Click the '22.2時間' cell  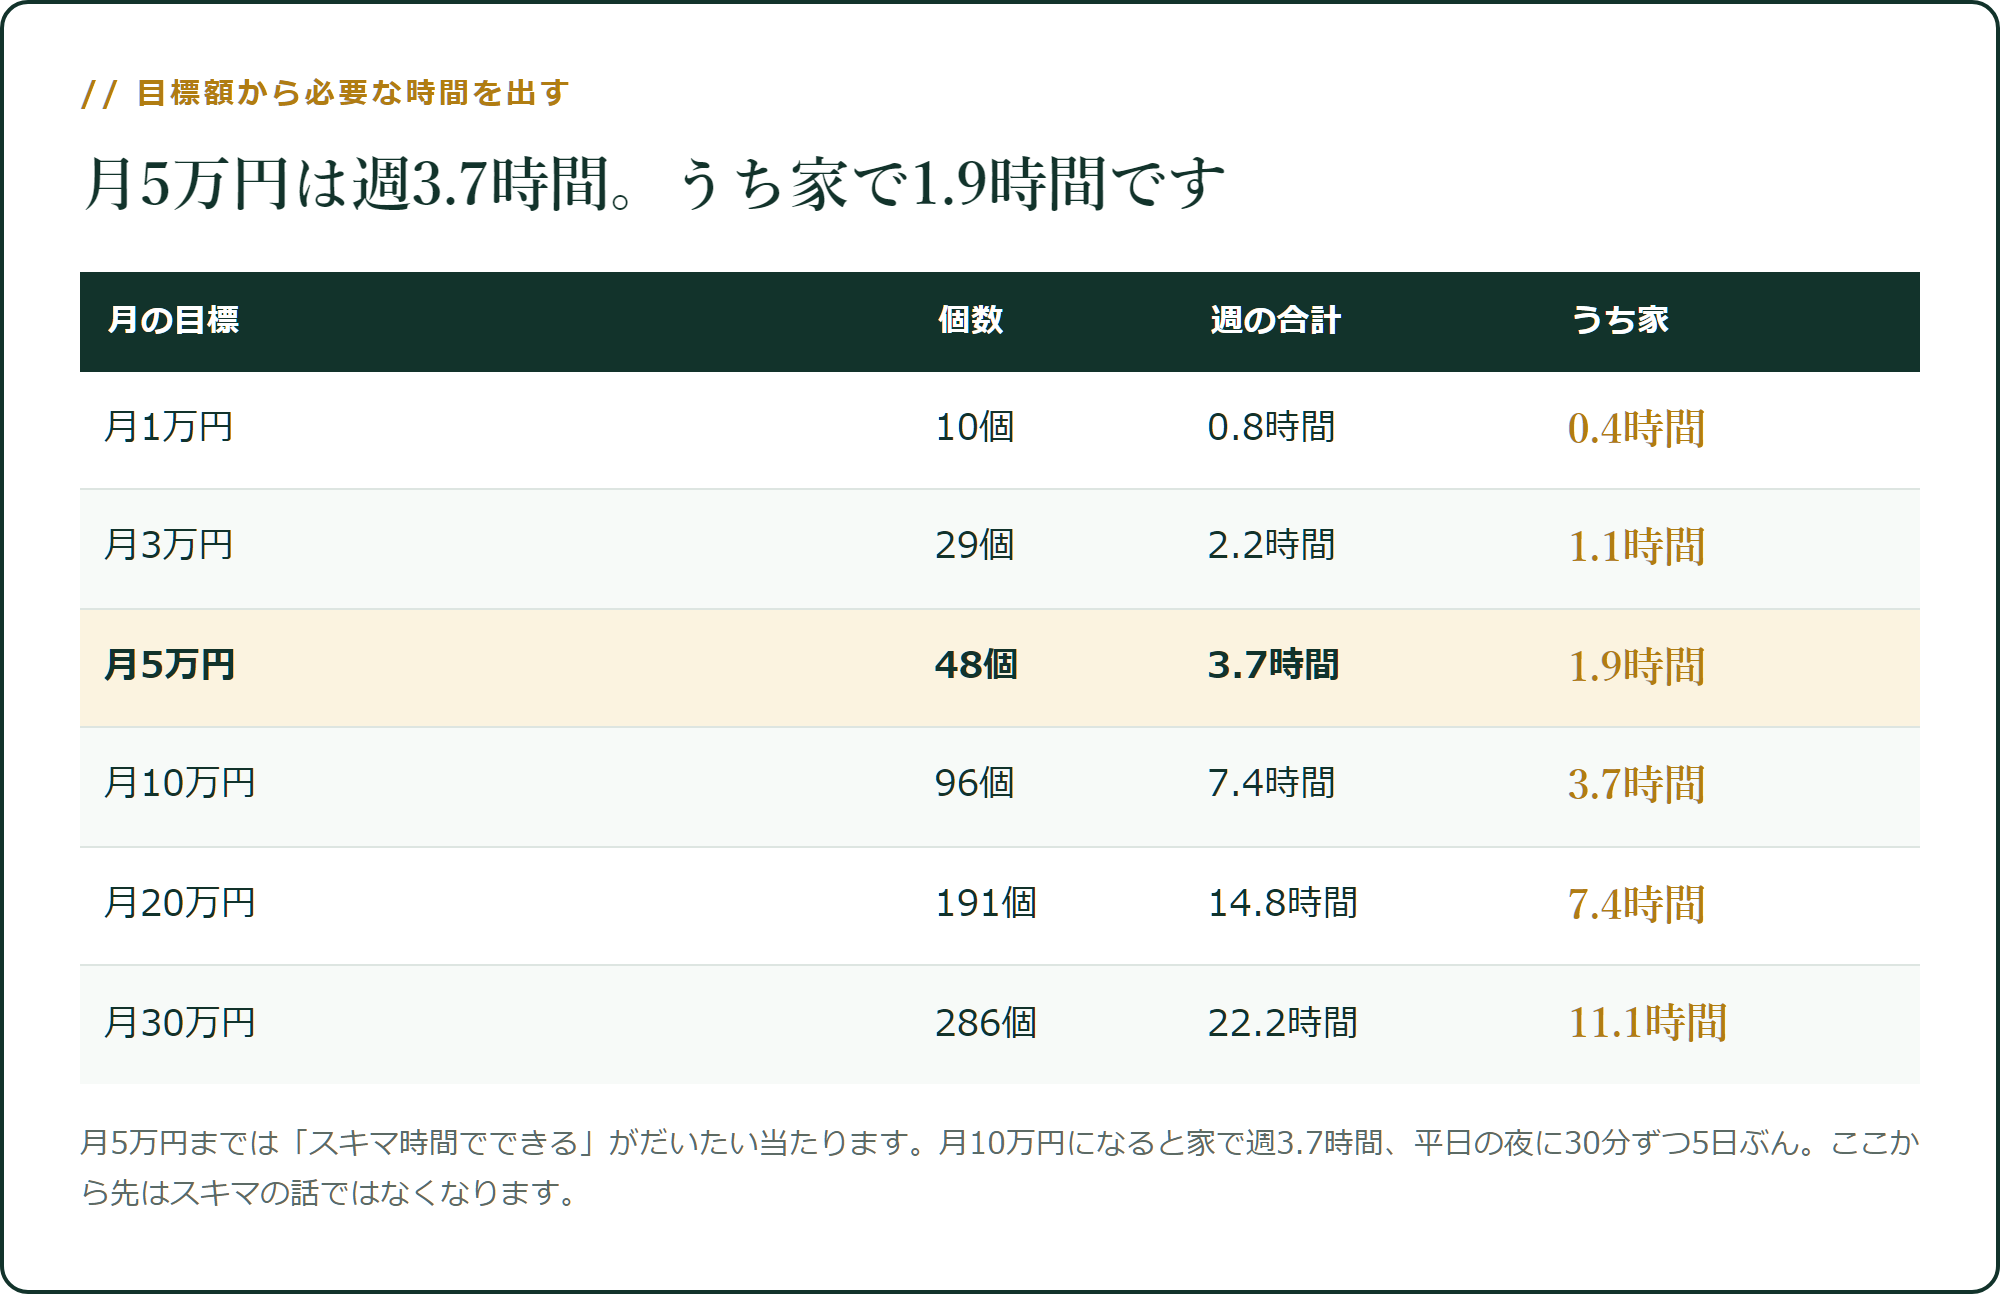coord(1283,1023)
